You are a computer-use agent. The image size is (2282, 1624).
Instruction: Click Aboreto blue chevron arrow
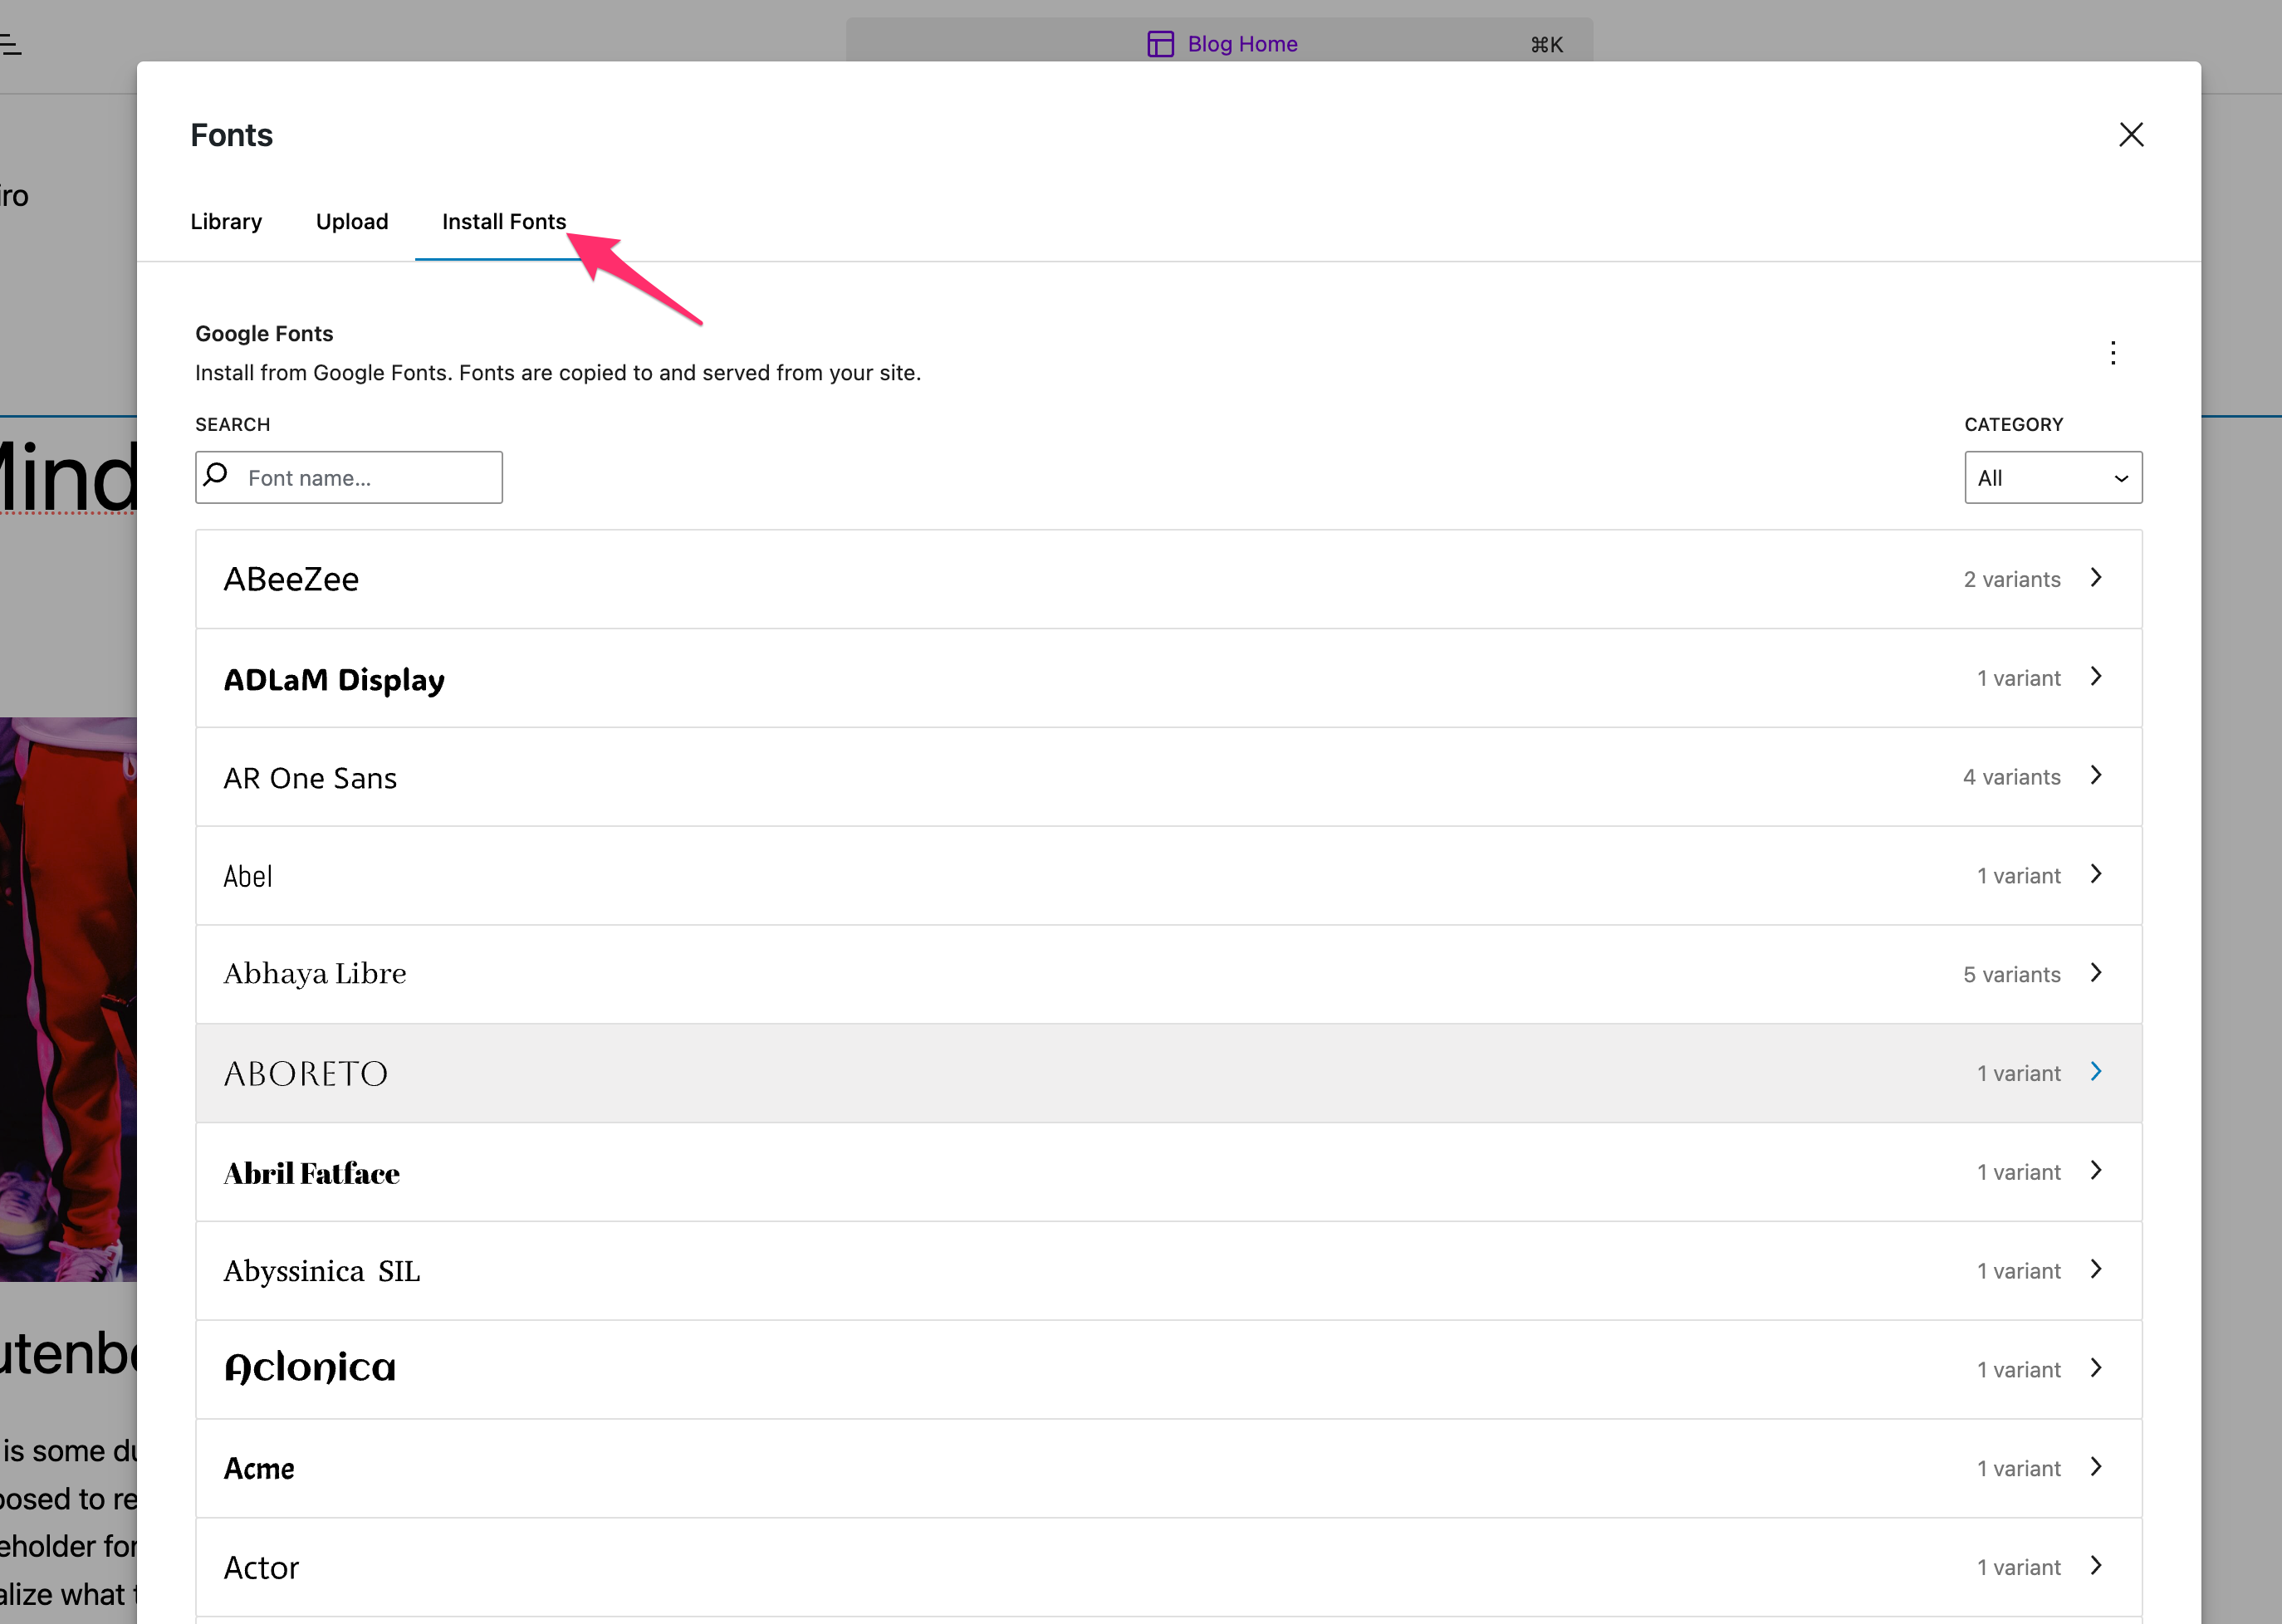point(2095,1072)
